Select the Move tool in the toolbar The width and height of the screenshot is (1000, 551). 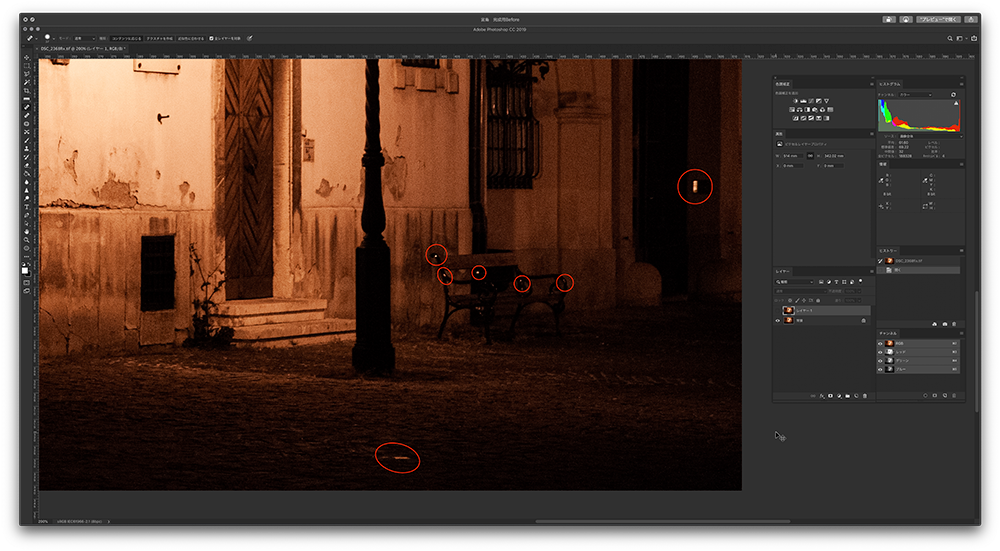27,56
